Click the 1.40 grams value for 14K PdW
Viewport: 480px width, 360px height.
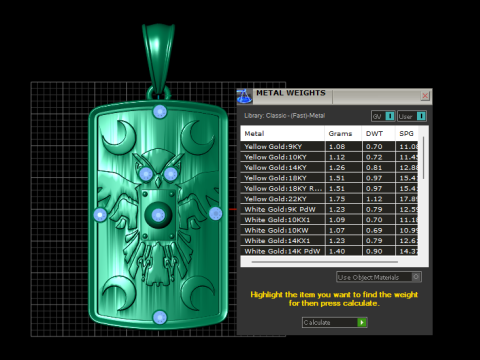coord(337,251)
